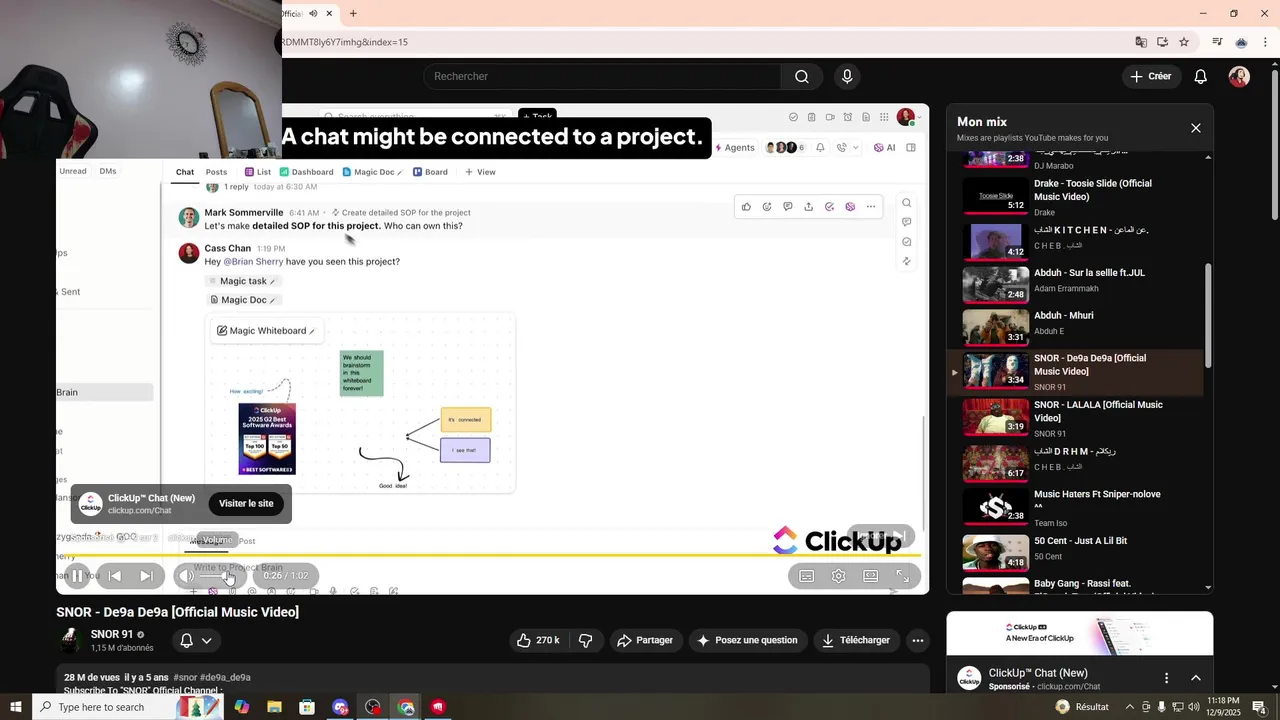
Task: Click the Télécharger download button
Action: click(x=856, y=640)
